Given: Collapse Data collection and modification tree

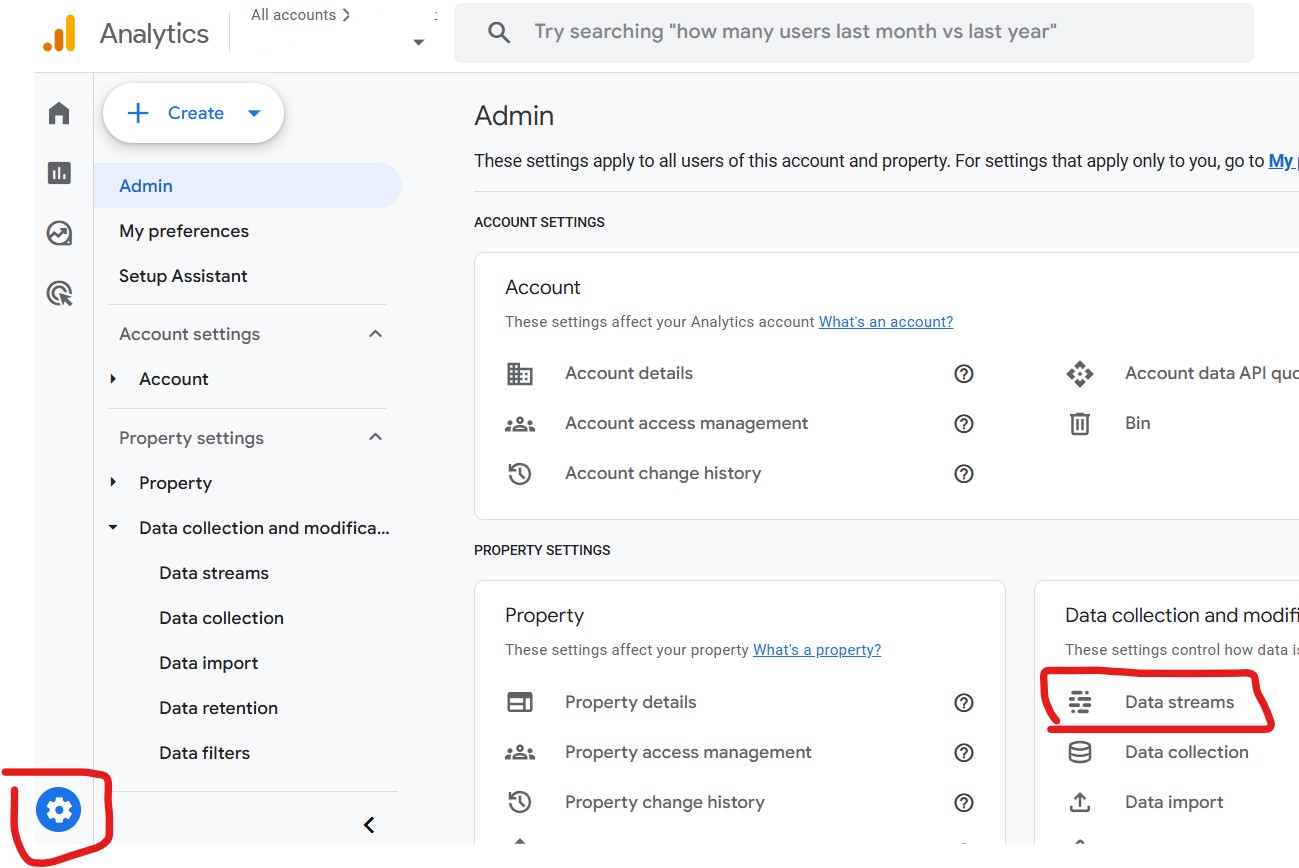Looking at the screenshot, I should click(114, 528).
